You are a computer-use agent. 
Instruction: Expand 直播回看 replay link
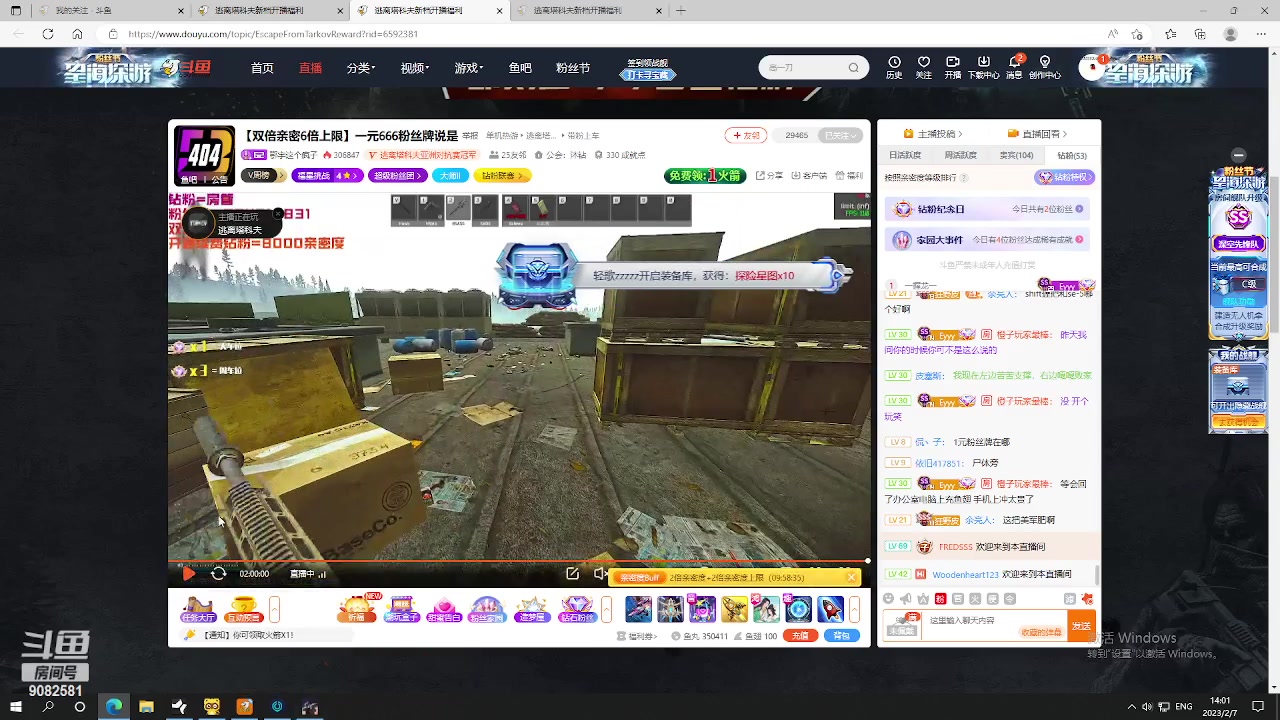(1037, 134)
